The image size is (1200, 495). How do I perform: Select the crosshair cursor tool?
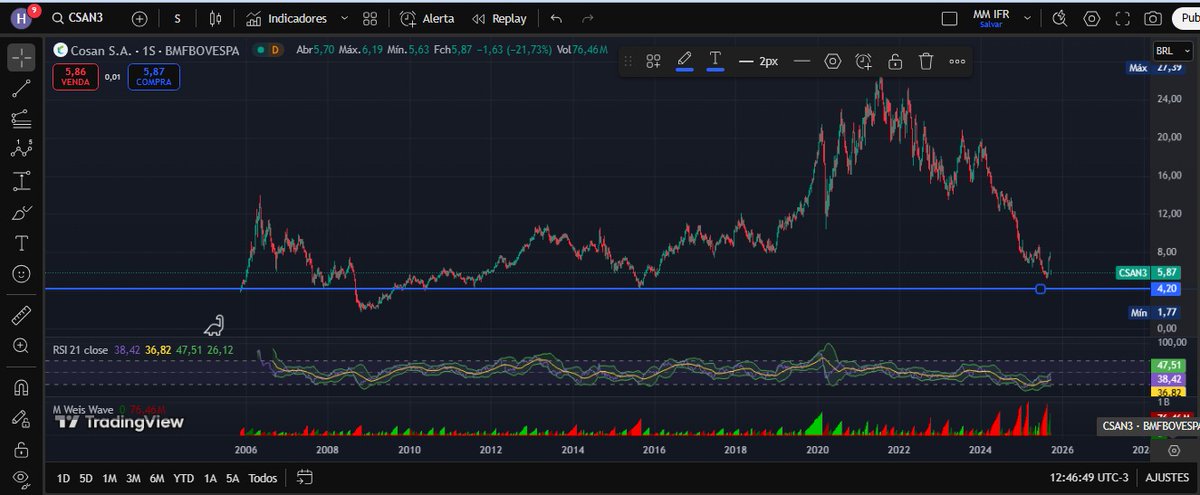21,58
